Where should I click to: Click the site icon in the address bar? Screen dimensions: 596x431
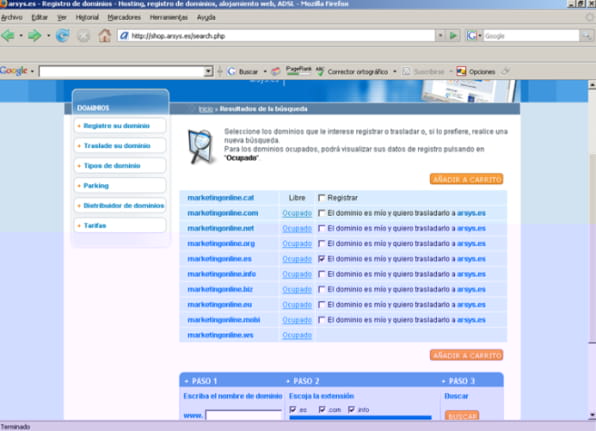click(124, 36)
